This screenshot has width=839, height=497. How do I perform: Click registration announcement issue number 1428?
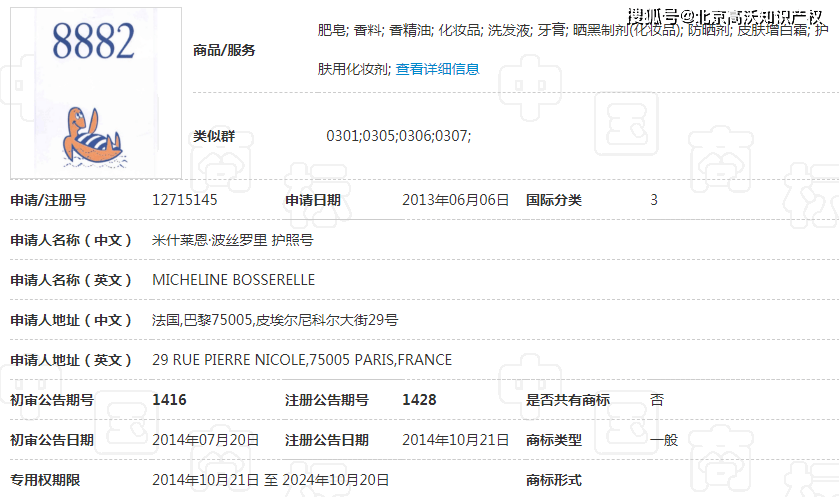(x=419, y=400)
